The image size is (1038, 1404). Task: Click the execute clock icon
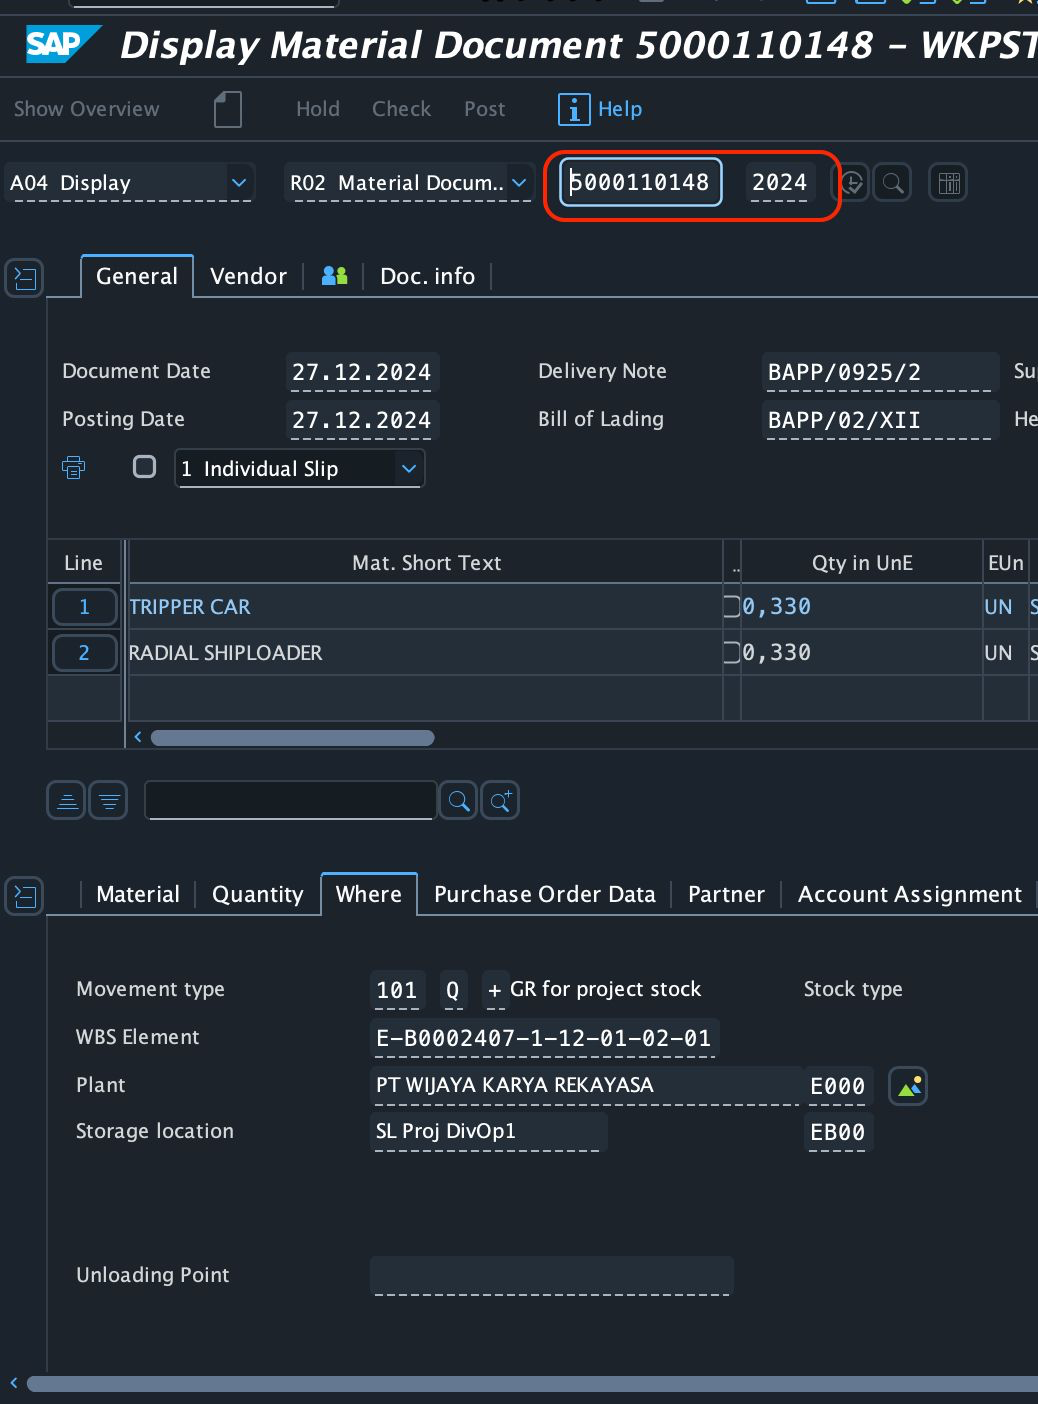(x=851, y=183)
